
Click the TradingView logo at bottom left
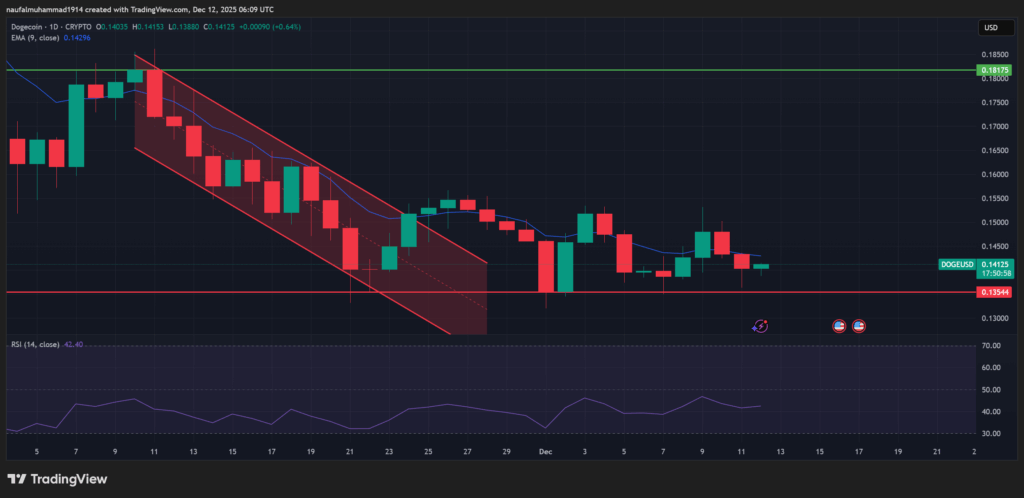58,478
